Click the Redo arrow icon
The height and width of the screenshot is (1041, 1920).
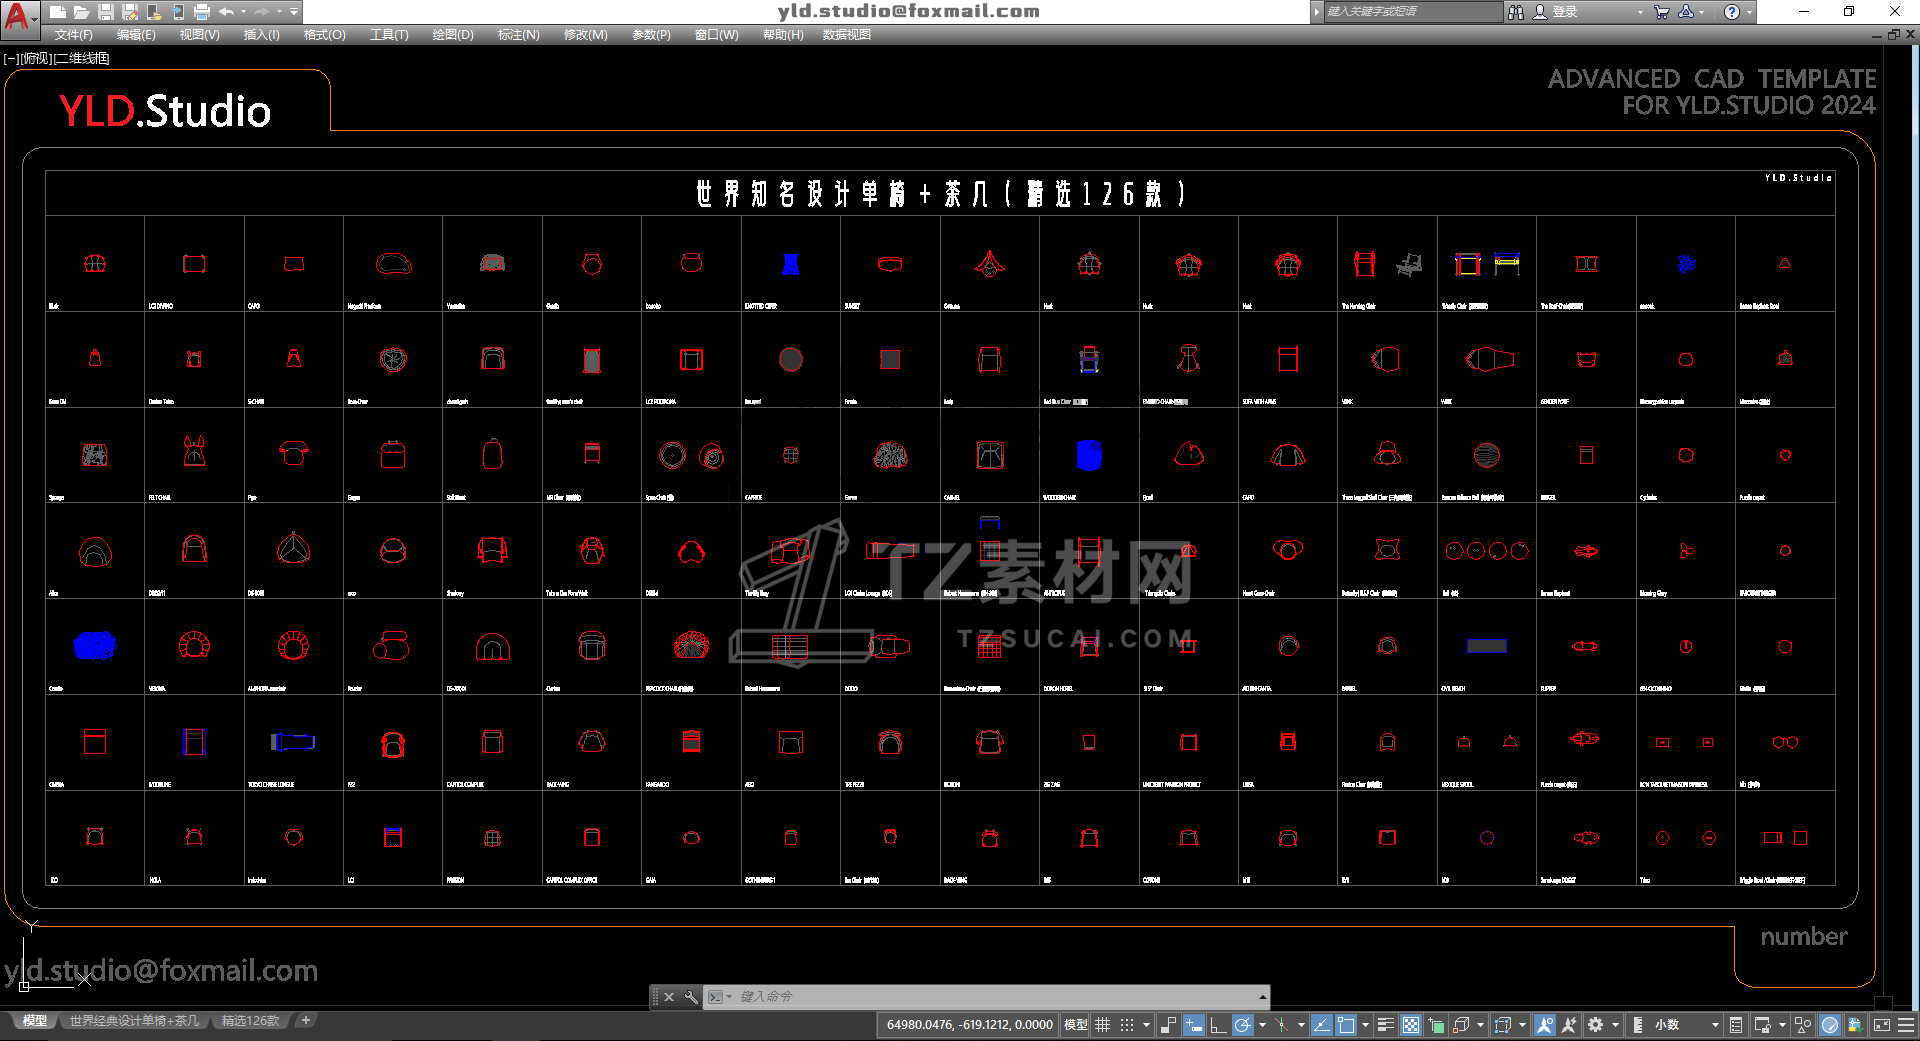(261, 12)
